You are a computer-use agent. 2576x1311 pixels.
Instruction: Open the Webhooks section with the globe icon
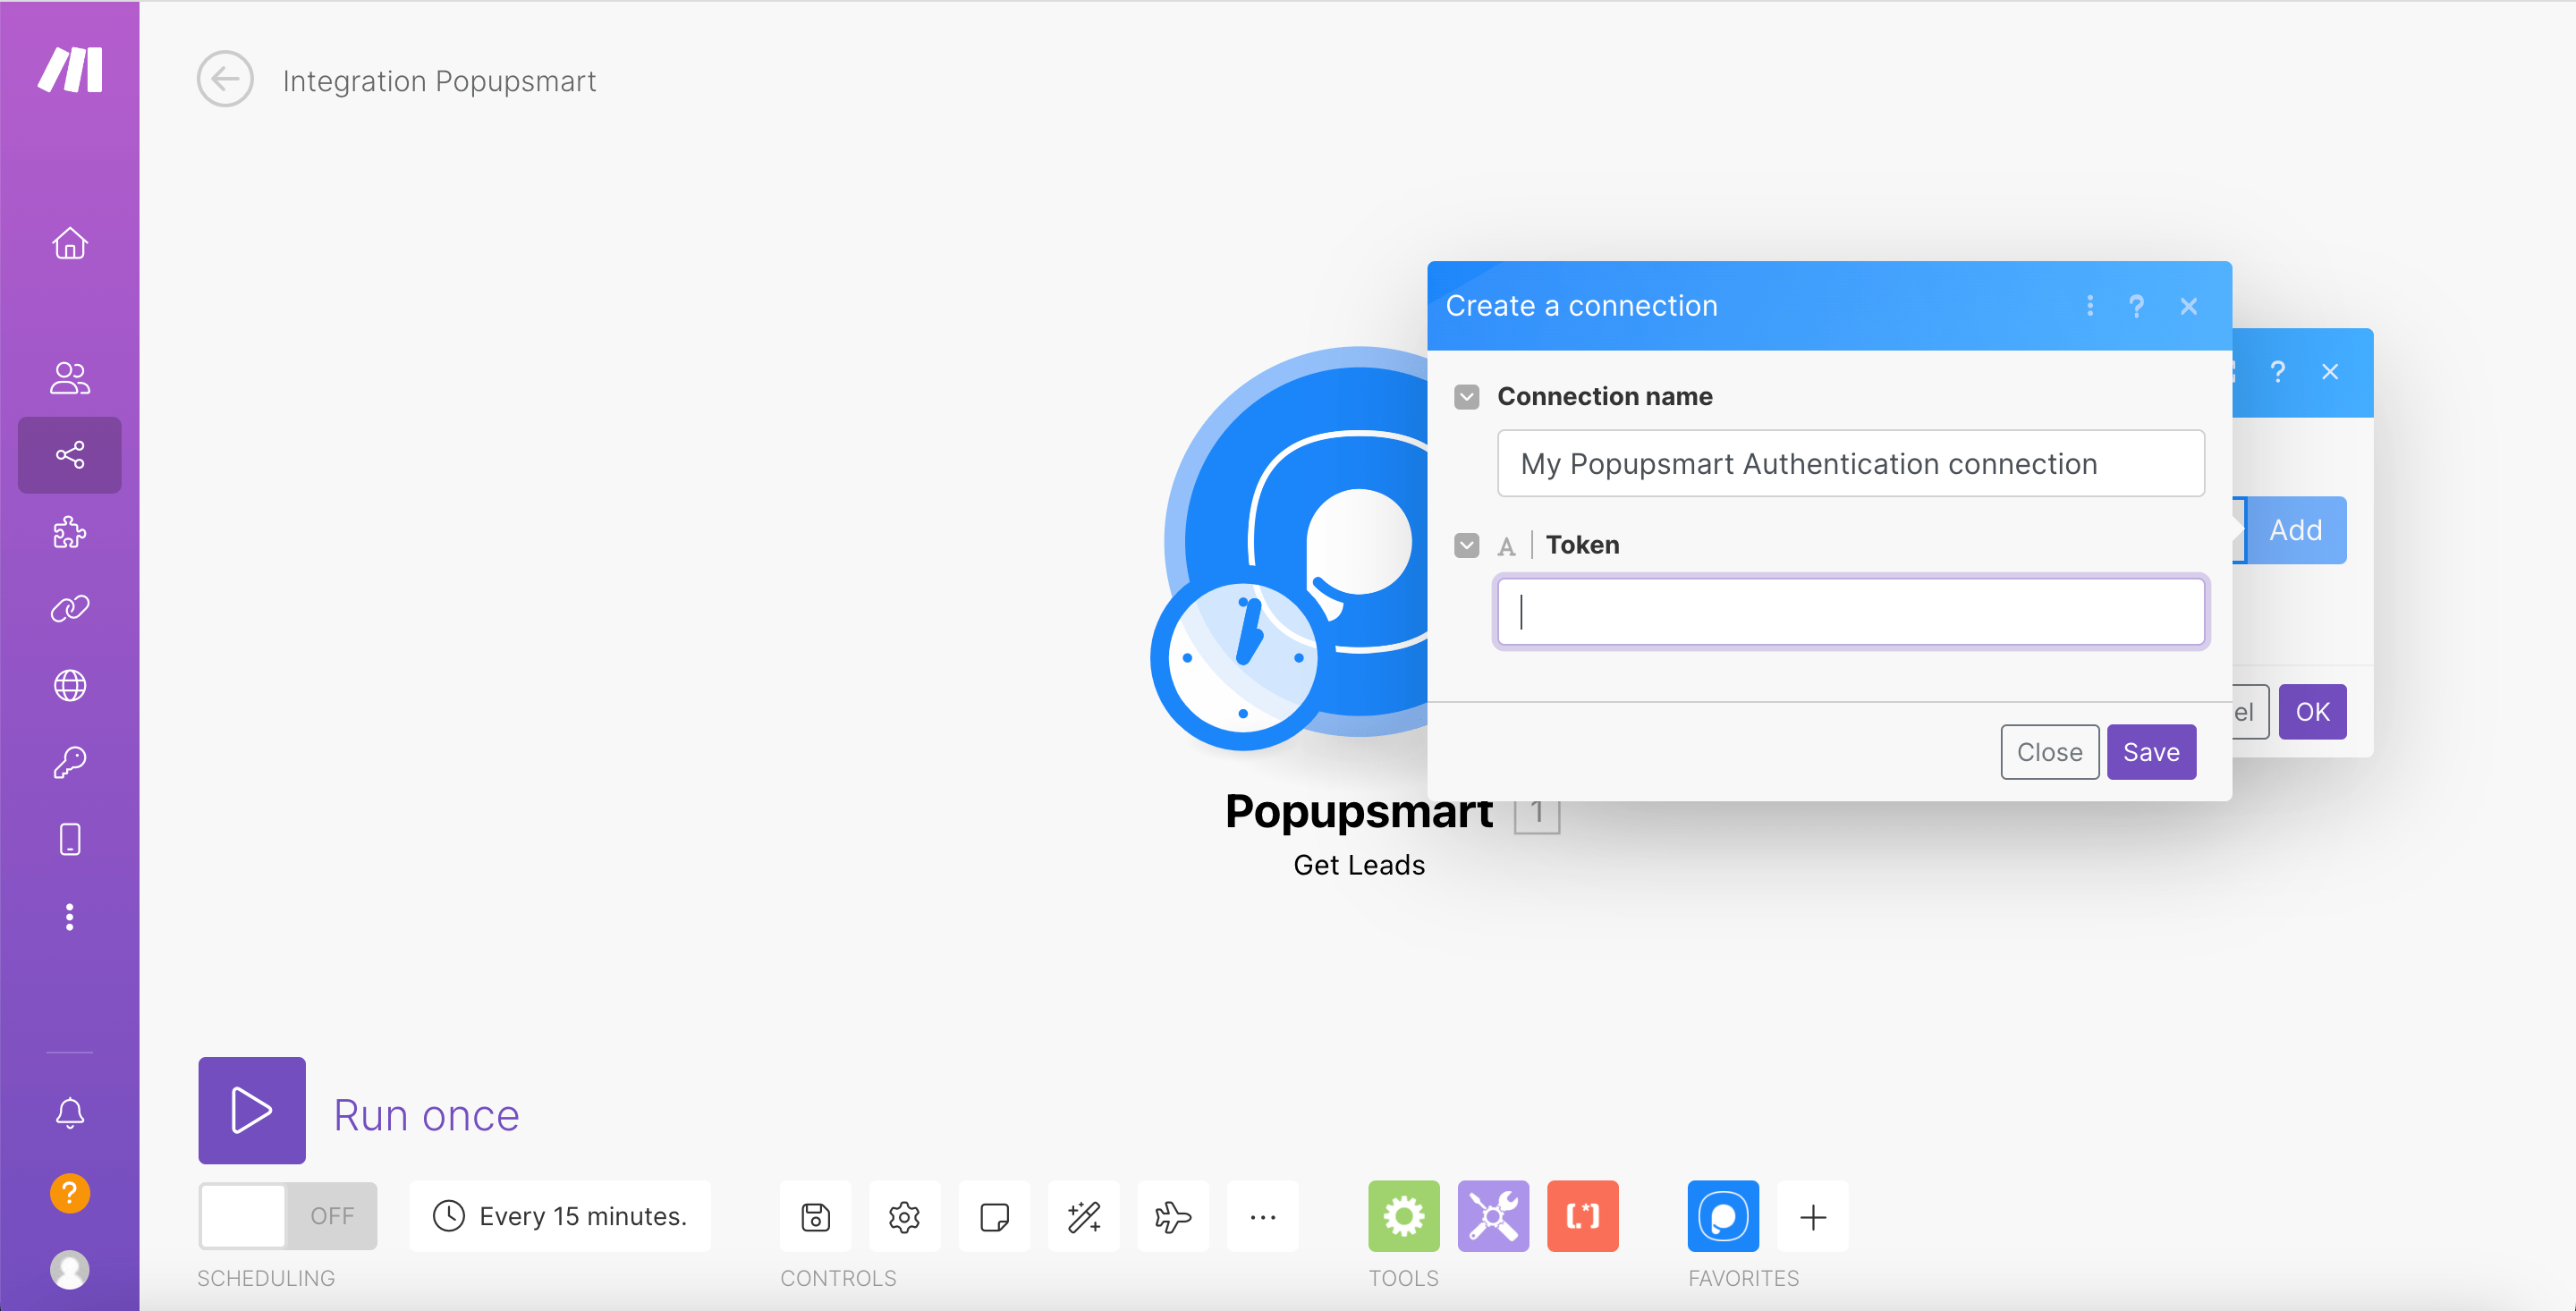[x=69, y=685]
